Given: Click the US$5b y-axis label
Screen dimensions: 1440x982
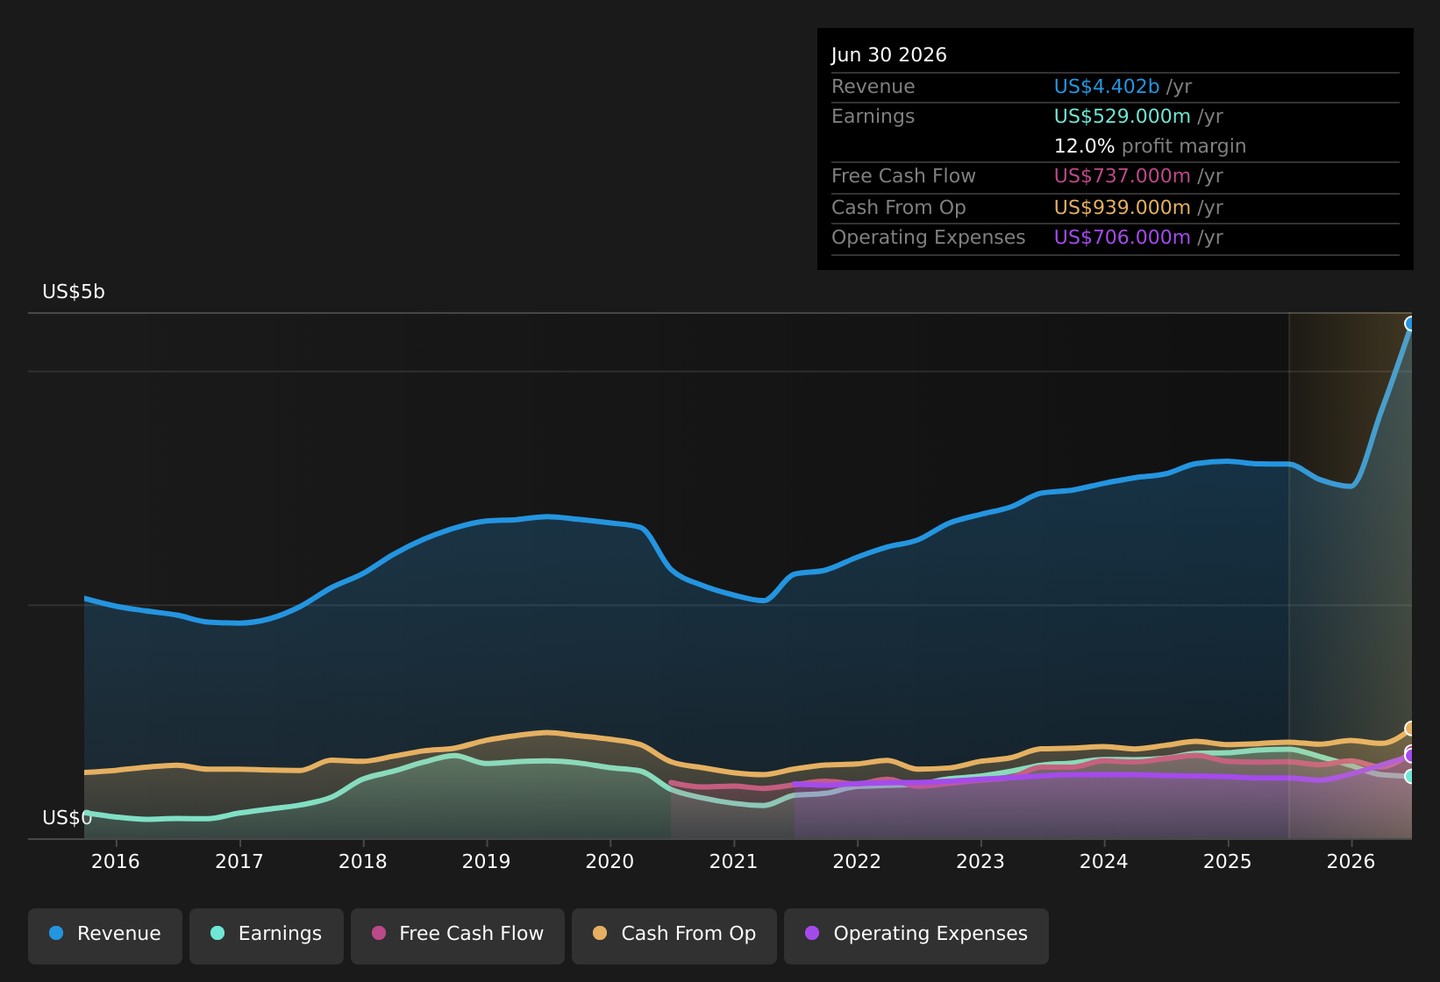Looking at the screenshot, I should (73, 292).
